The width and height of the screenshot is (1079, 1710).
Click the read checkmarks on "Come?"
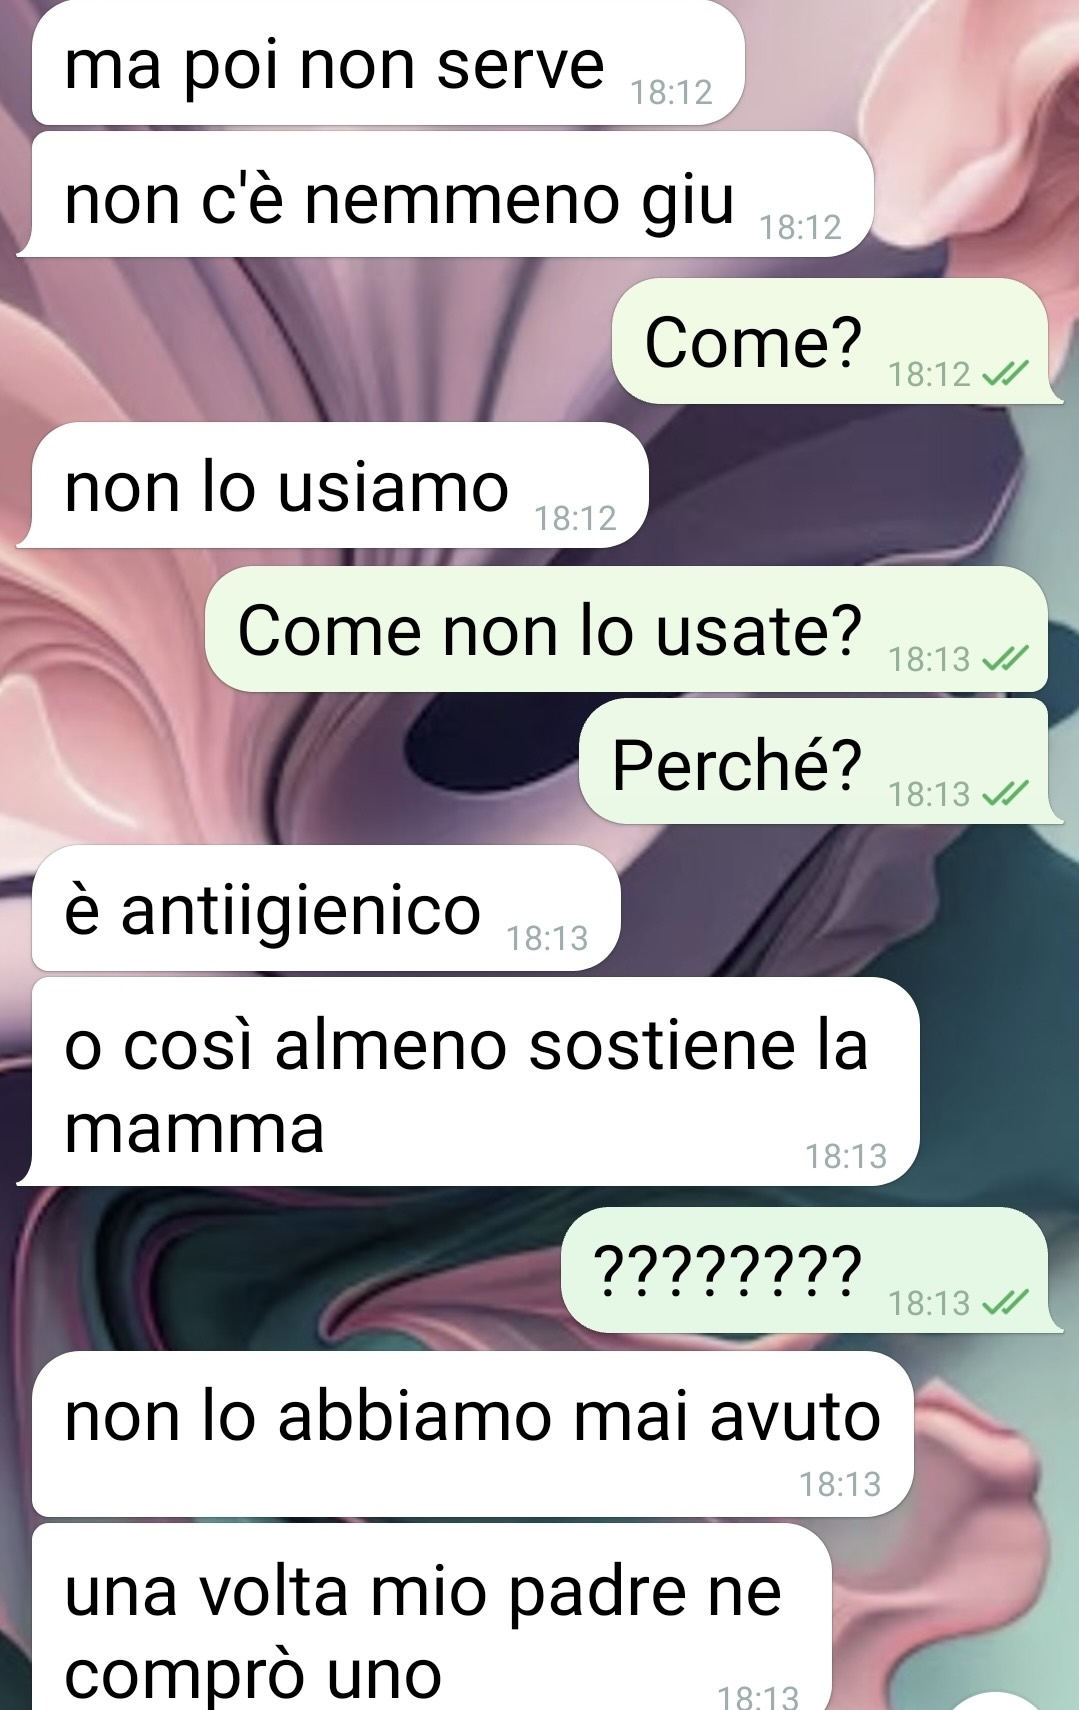[x=1005, y=375]
